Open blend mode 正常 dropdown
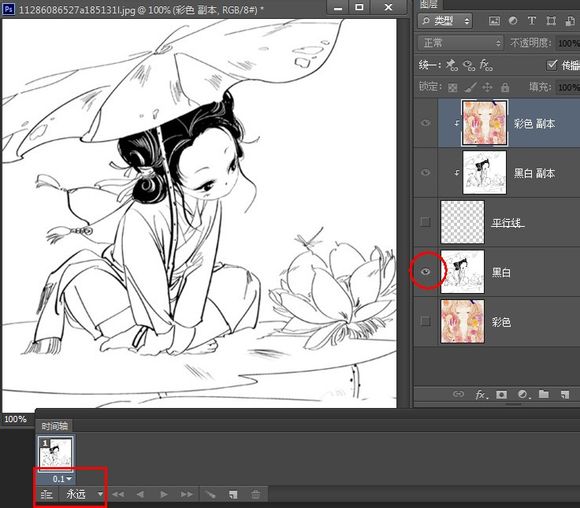This screenshot has height=508, width=580. point(461,43)
